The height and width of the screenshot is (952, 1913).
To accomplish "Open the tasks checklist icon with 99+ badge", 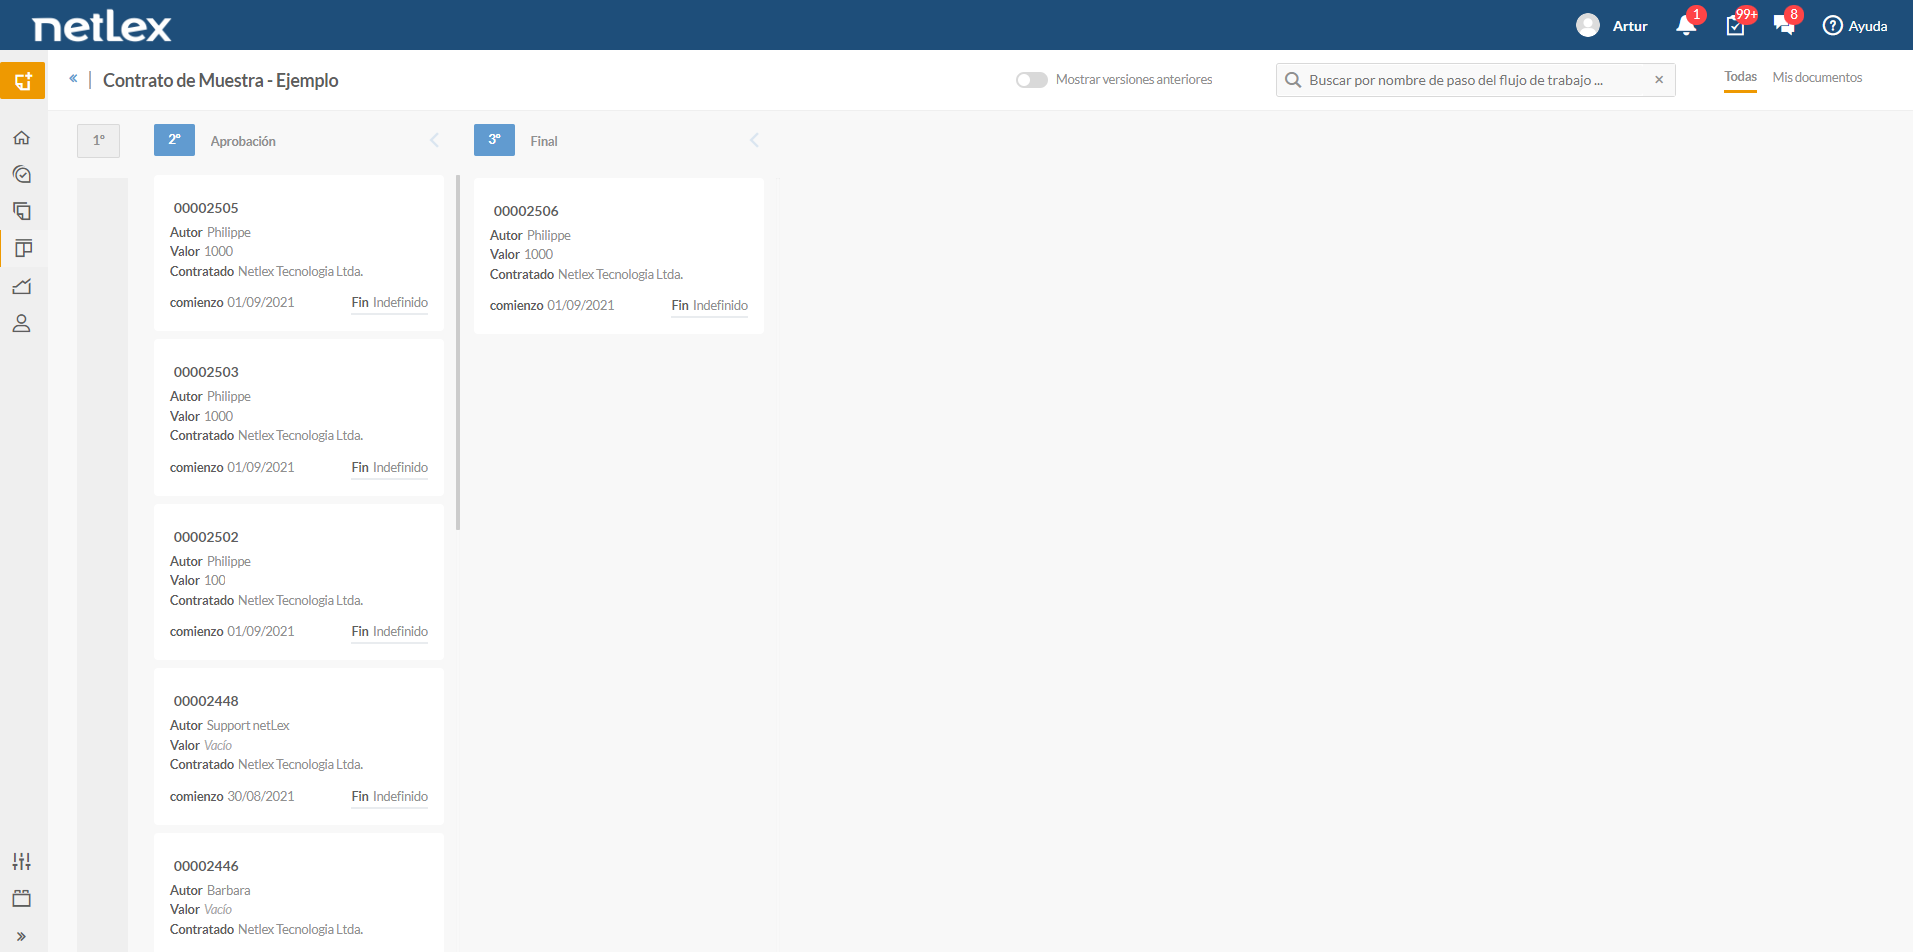I will [x=1736, y=25].
